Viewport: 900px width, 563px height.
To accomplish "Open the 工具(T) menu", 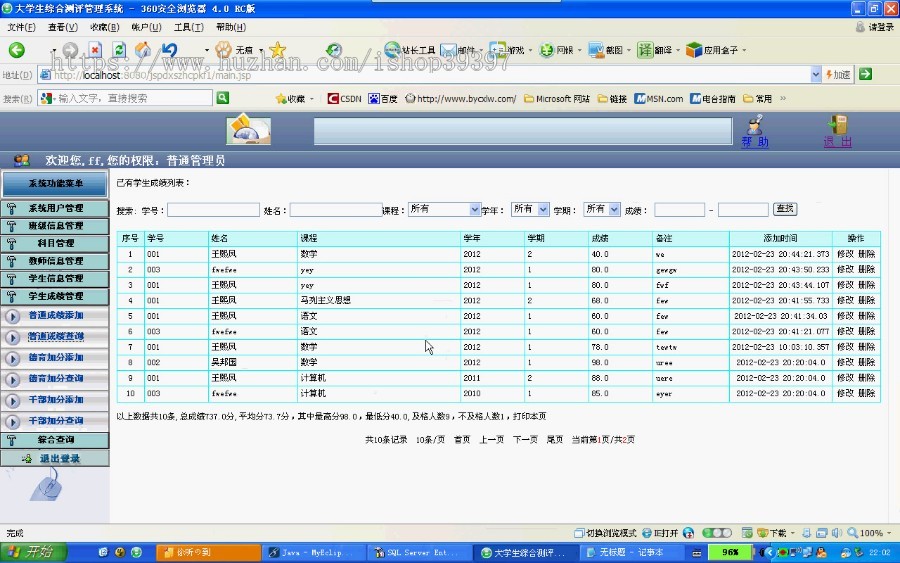I will tap(189, 27).
